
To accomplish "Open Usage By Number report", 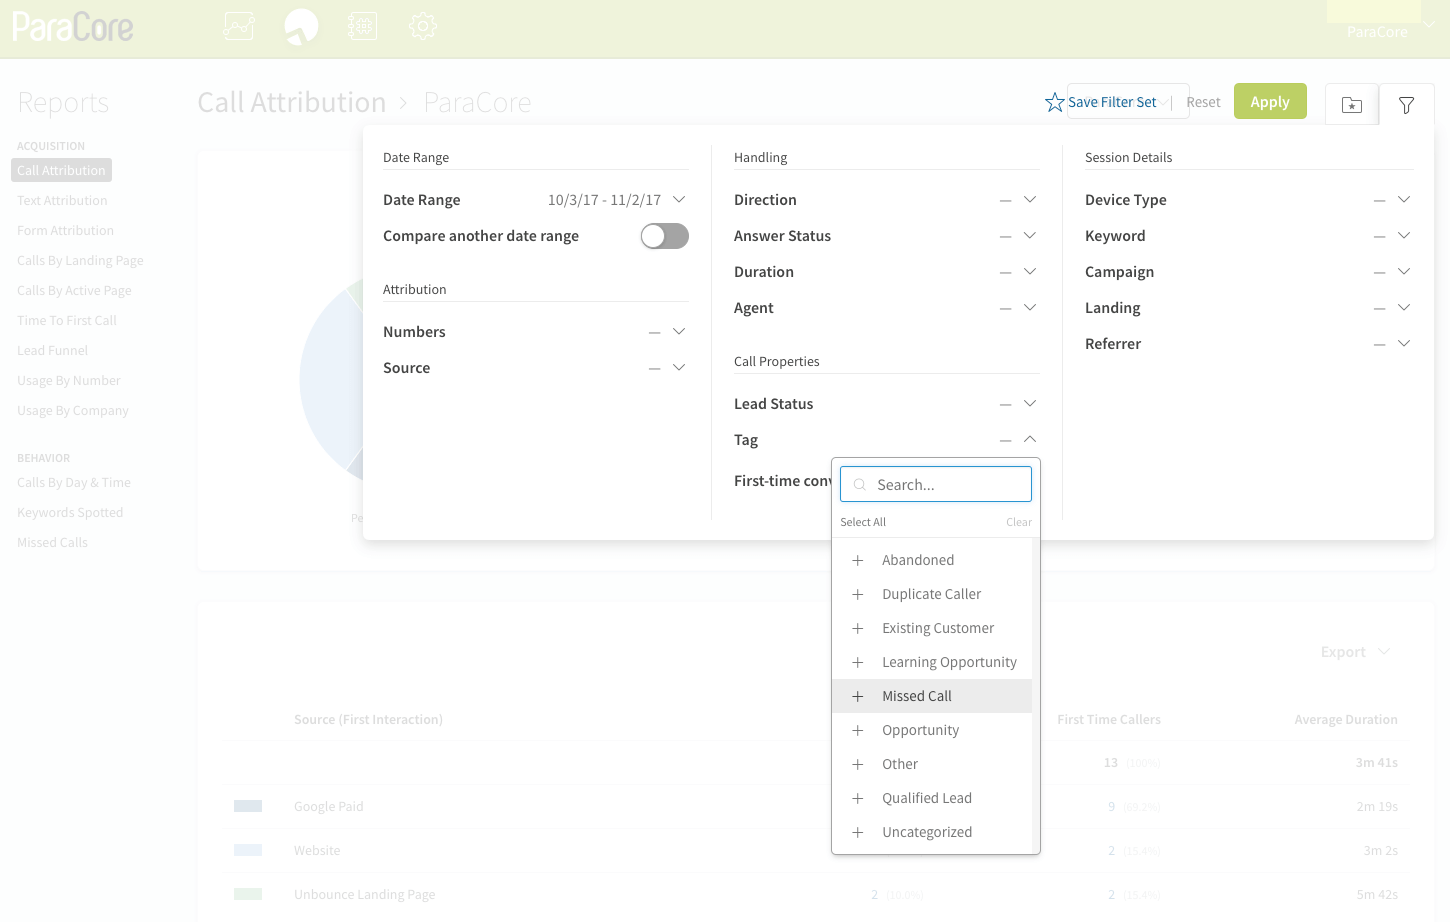I will pos(68,380).
